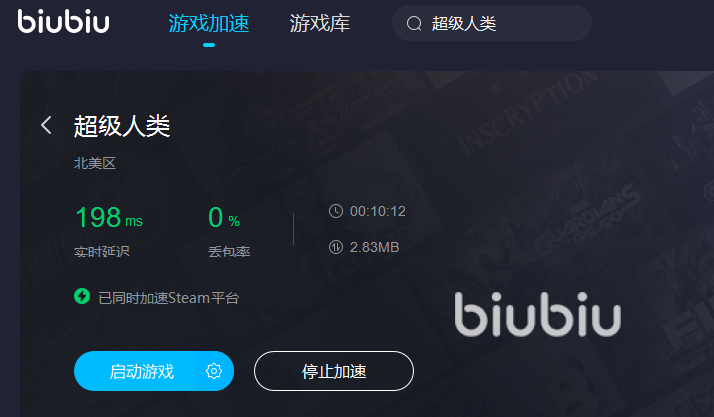
Task: Click the 超级人类 game title
Action: (122, 126)
